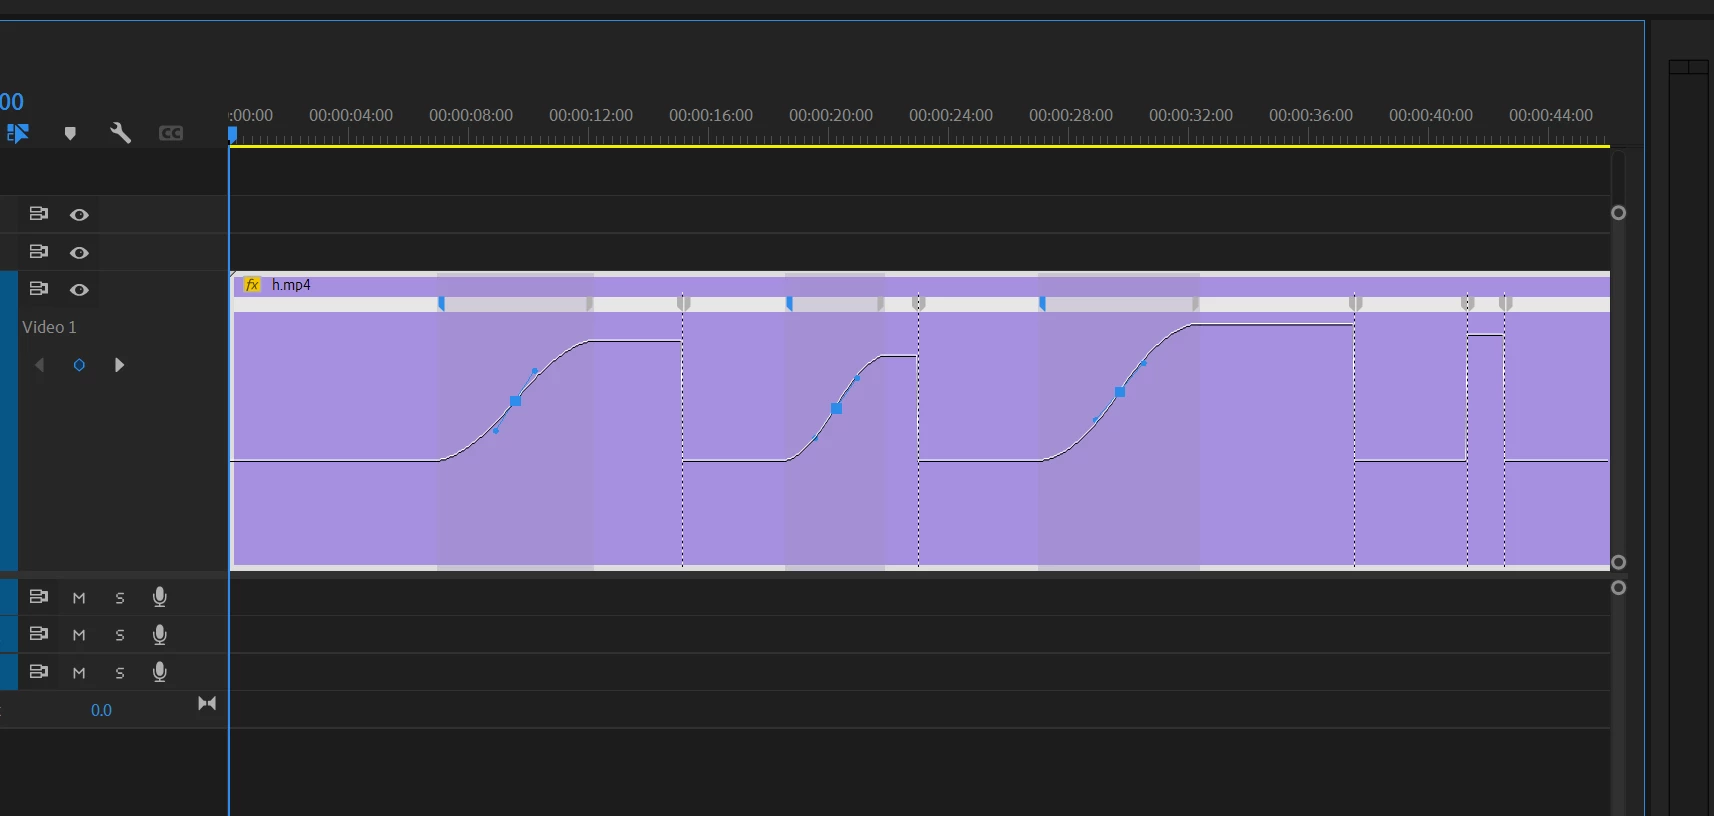Select the first blue speed keyframe marker
This screenshot has height=816, width=1714.
[441, 303]
